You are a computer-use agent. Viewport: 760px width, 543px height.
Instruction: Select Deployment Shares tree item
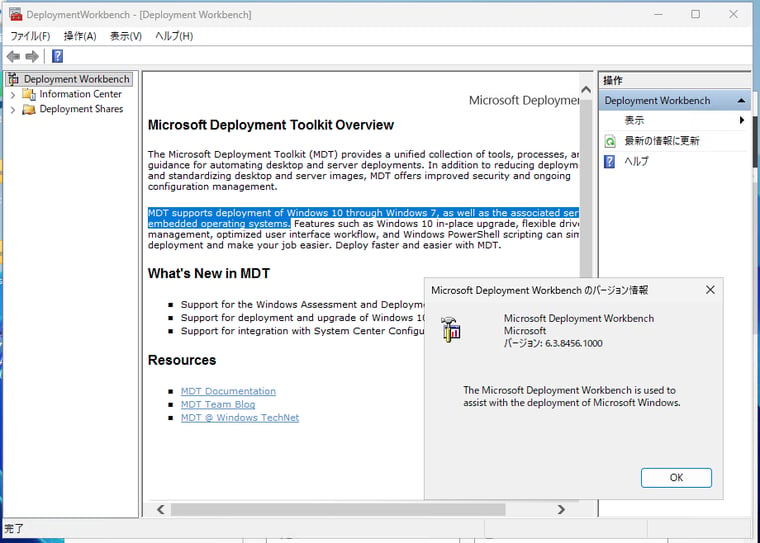(81, 109)
